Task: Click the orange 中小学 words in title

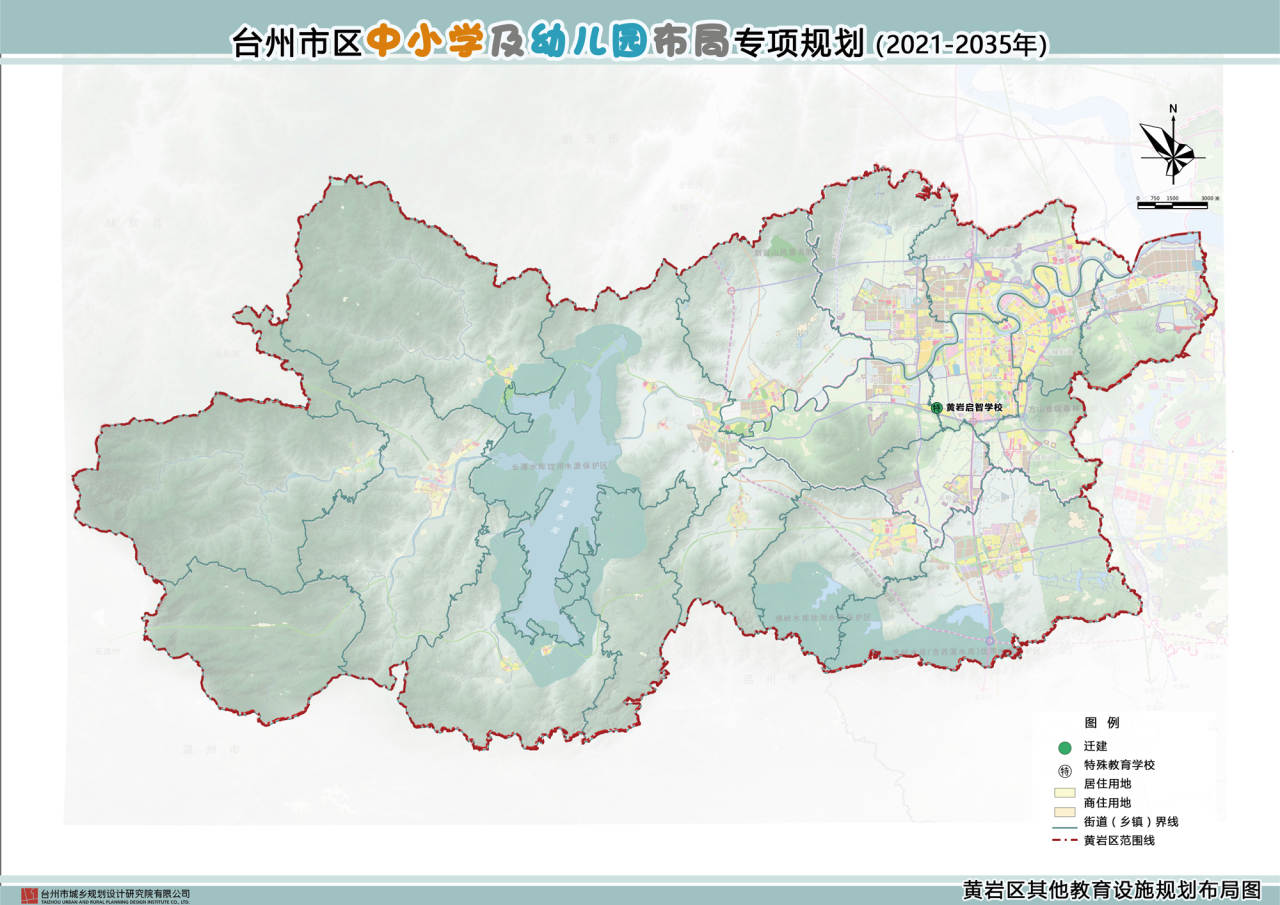Action: (424, 42)
